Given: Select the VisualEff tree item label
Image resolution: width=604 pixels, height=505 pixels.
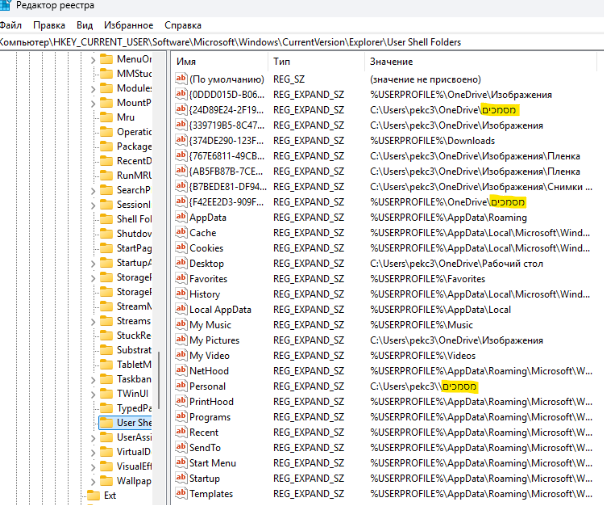Looking at the screenshot, I should 134,466.
